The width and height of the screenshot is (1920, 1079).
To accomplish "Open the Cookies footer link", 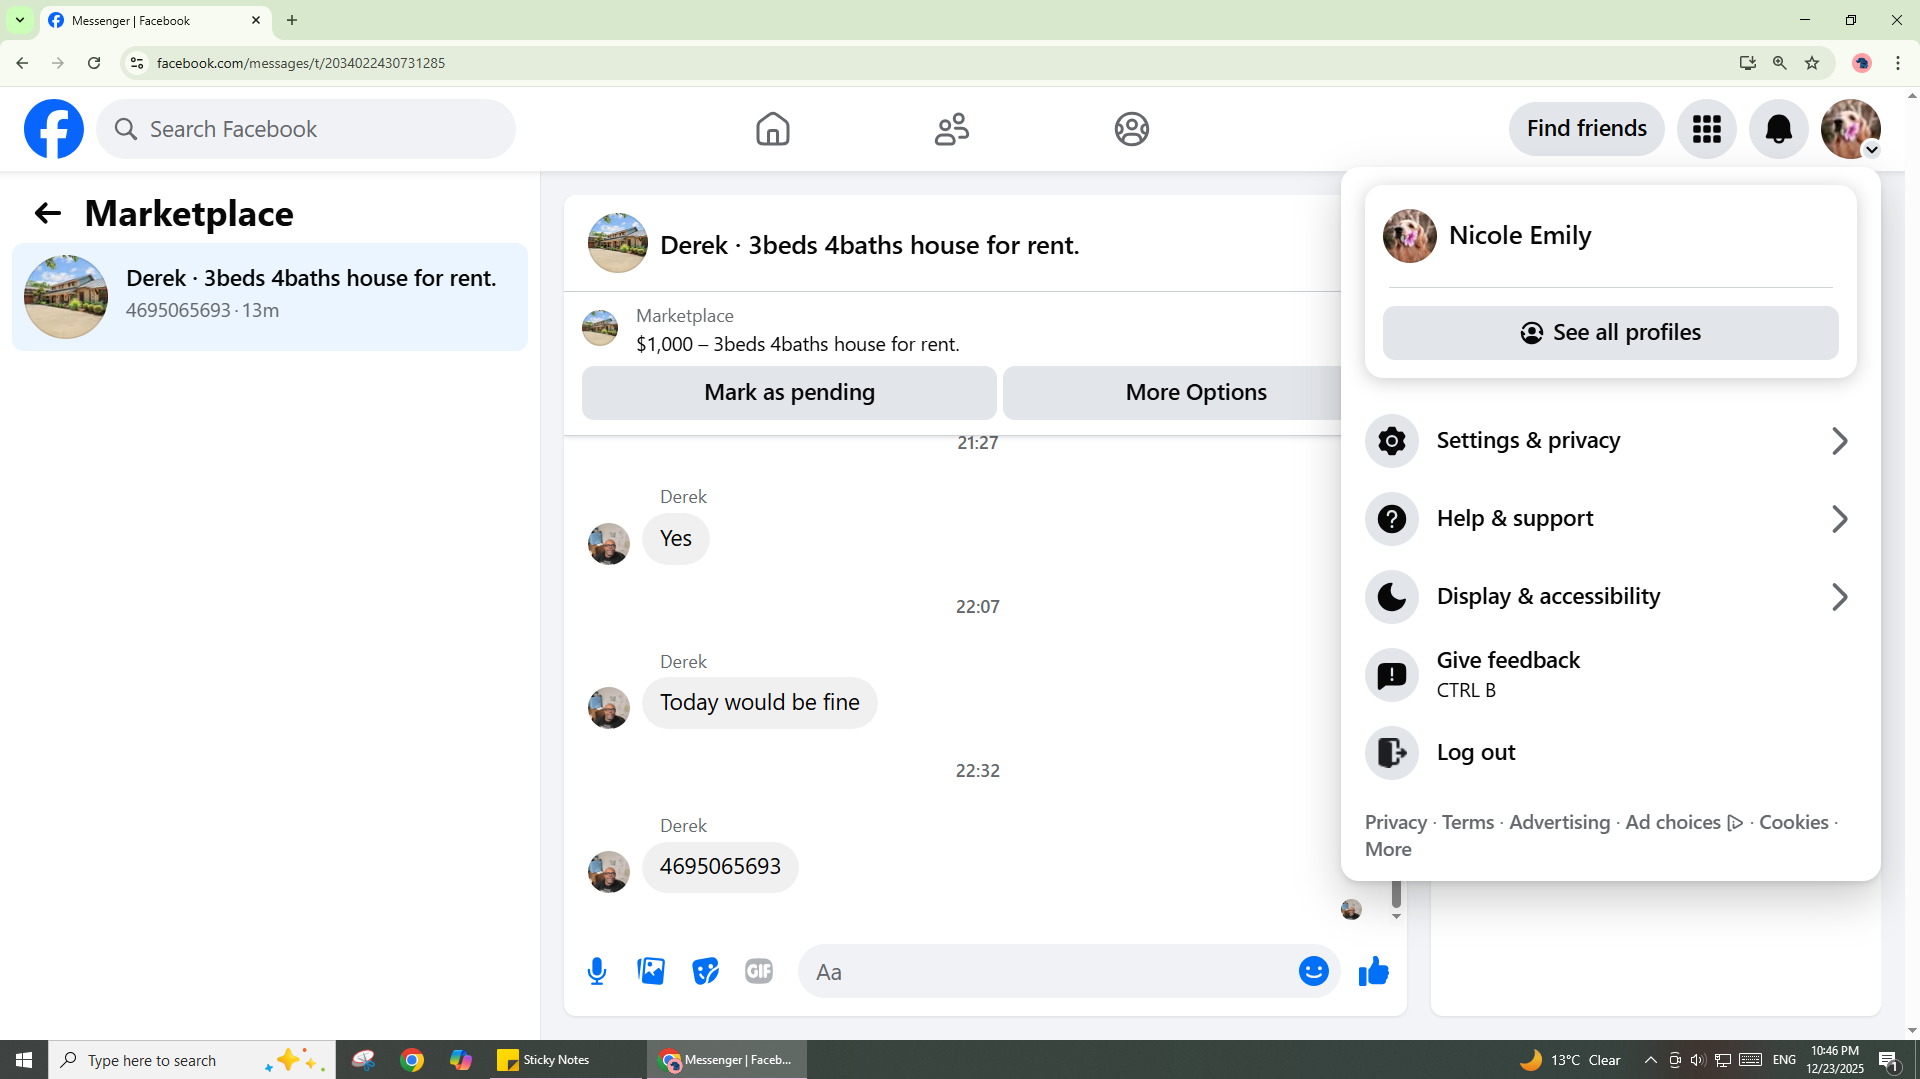I will pos(1793,822).
